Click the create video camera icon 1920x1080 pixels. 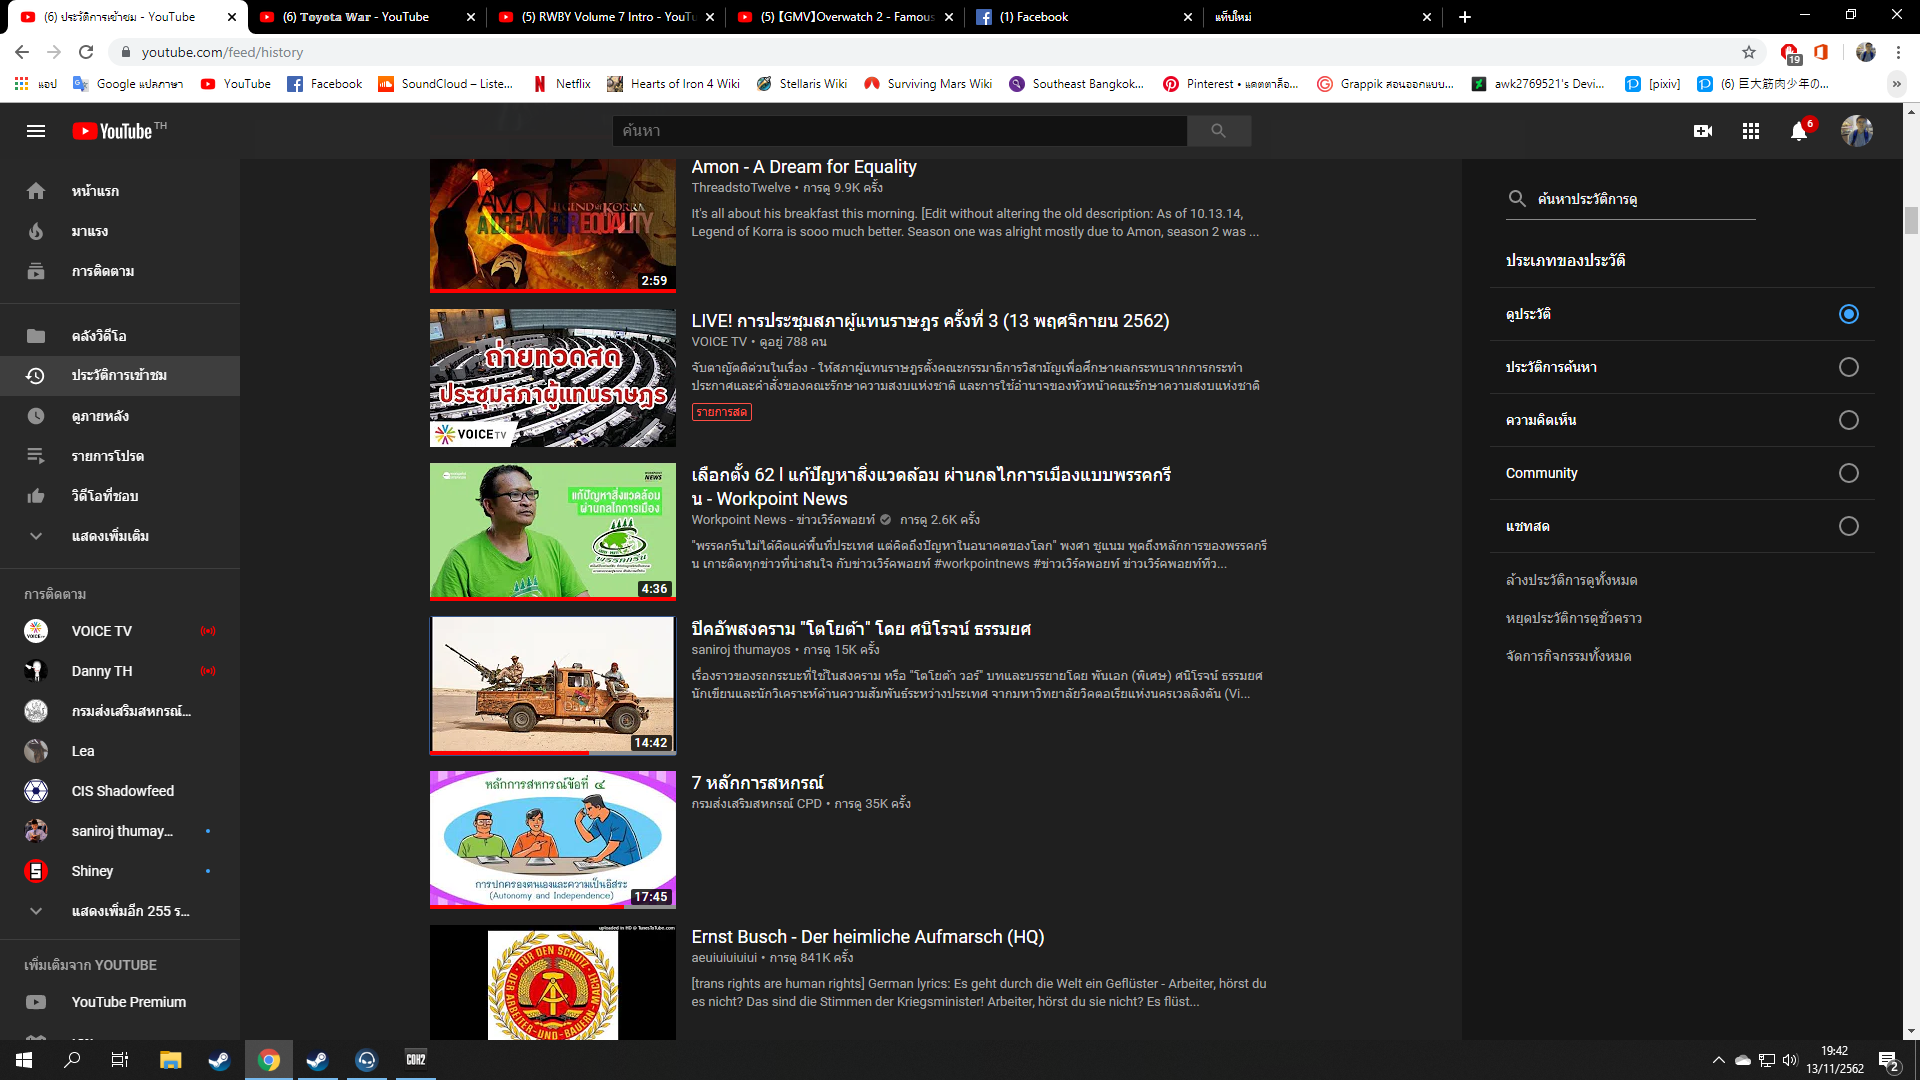1703,131
